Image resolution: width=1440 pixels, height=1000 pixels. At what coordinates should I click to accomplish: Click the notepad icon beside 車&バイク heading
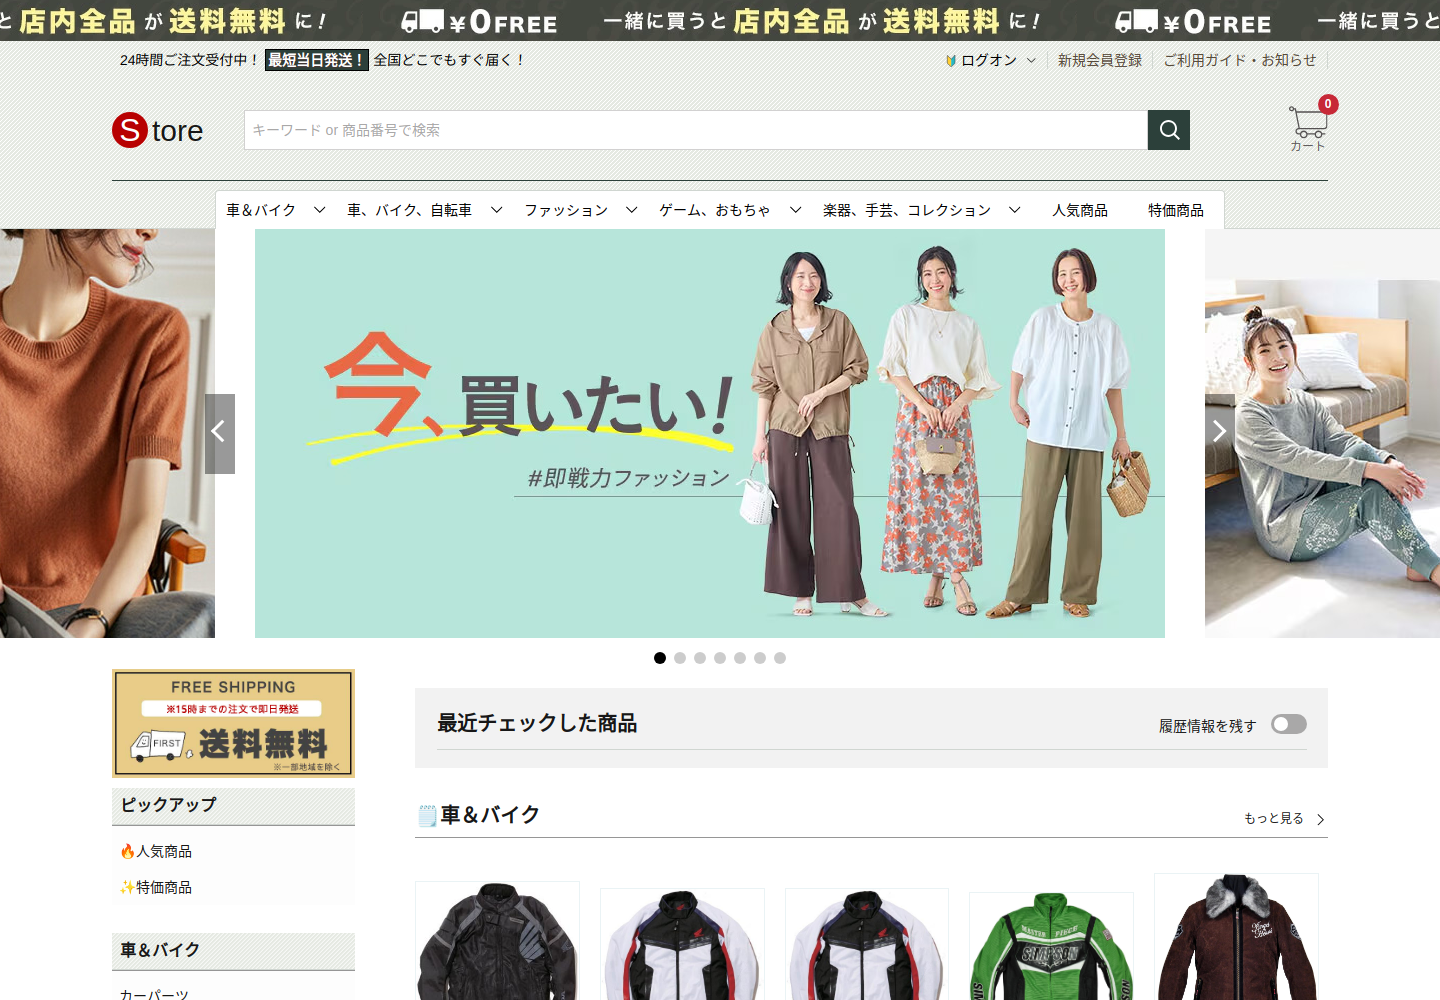[427, 815]
